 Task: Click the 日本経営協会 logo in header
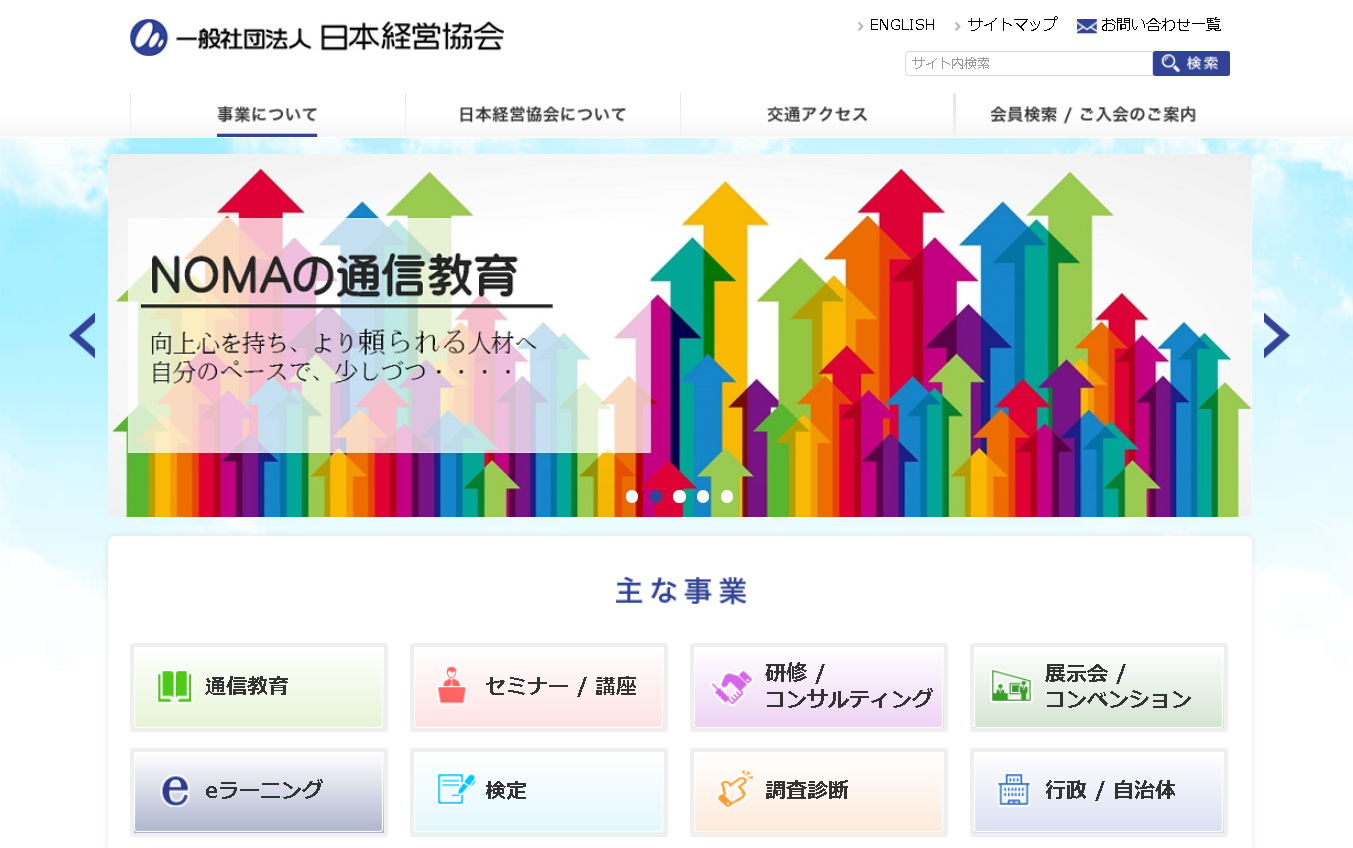(x=317, y=37)
